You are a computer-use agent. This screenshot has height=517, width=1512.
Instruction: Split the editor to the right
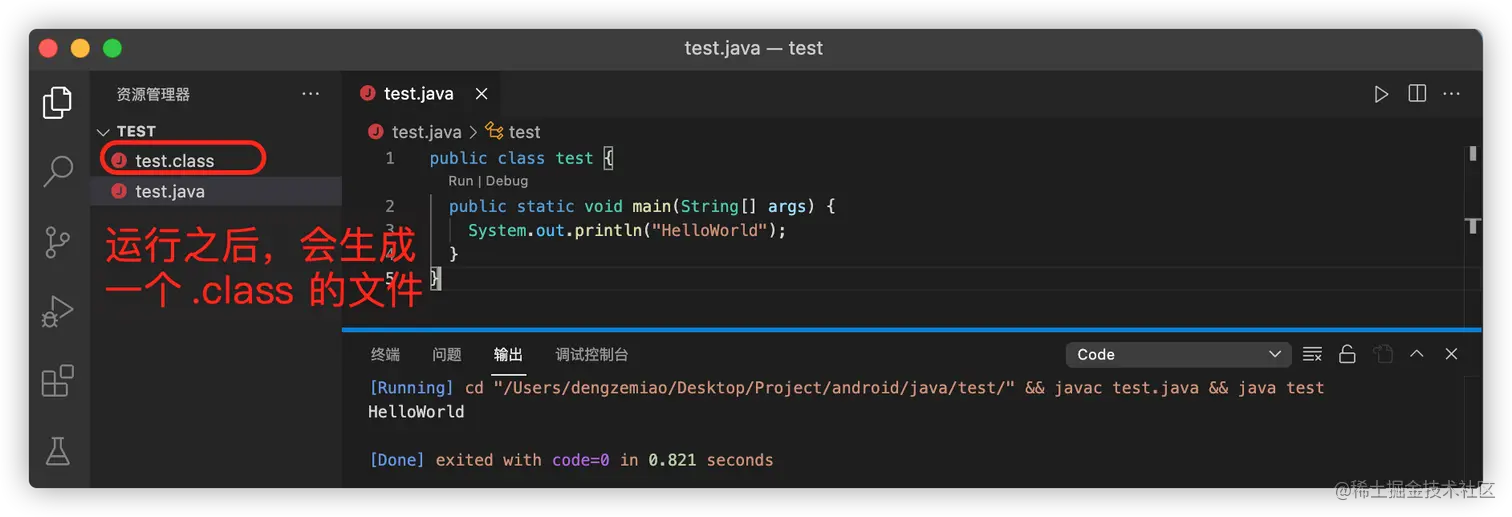[x=1417, y=93]
